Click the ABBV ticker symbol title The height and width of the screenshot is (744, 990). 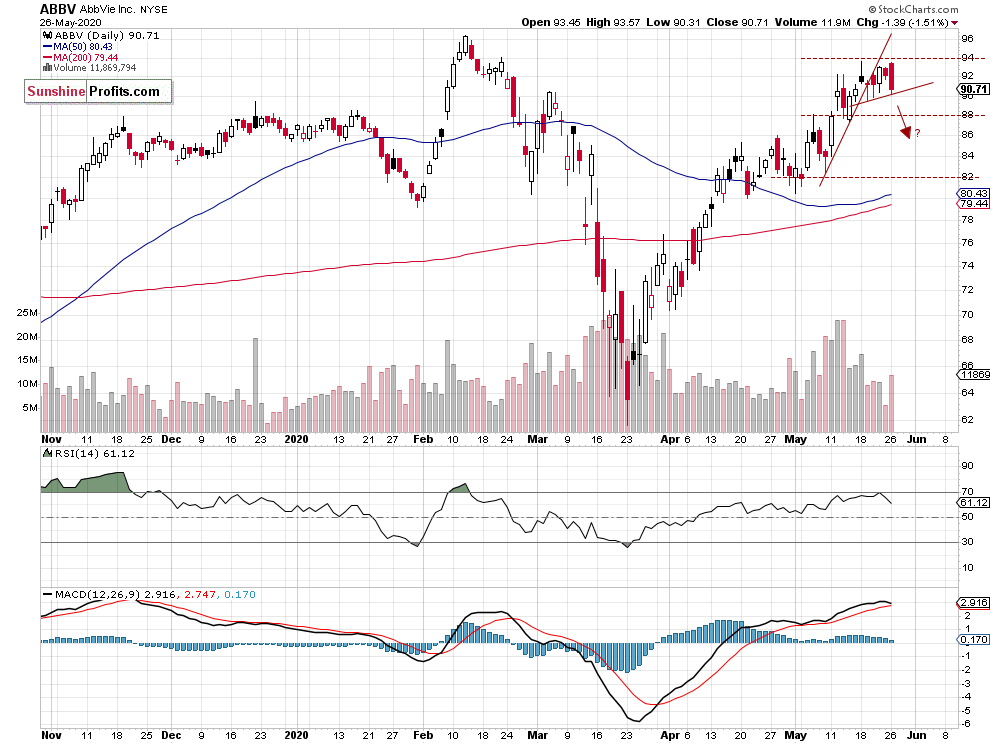click(58, 9)
